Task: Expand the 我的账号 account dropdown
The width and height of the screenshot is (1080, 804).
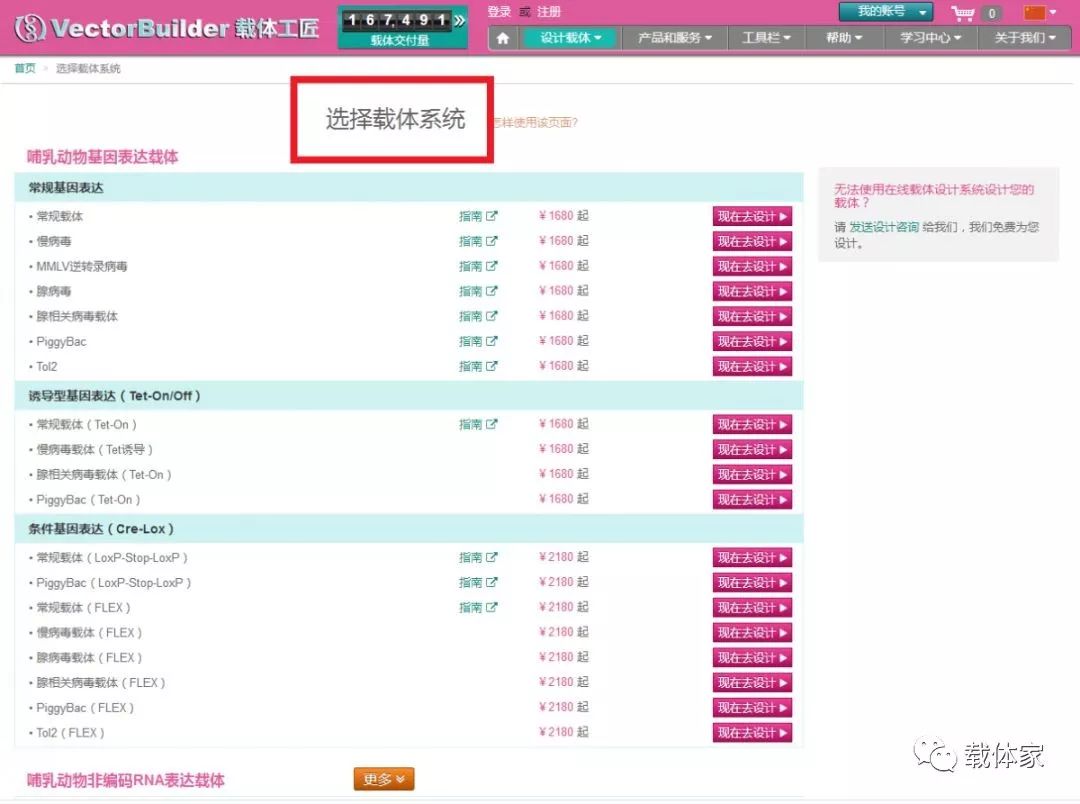Action: click(x=885, y=12)
